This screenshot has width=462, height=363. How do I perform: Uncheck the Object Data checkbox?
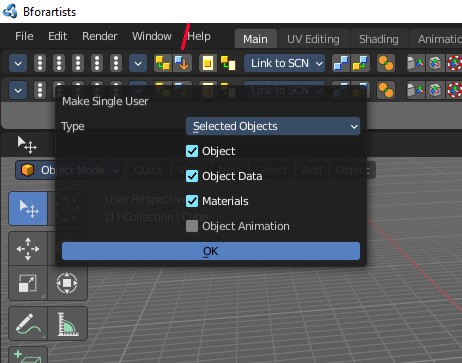(x=192, y=176)
